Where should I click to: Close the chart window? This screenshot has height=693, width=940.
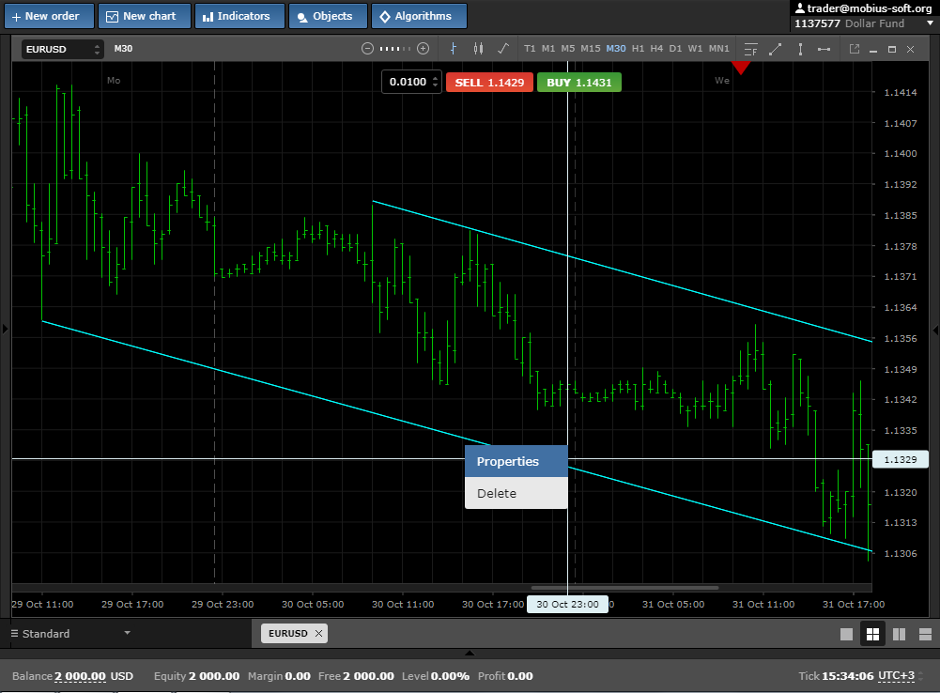point(911,49)
